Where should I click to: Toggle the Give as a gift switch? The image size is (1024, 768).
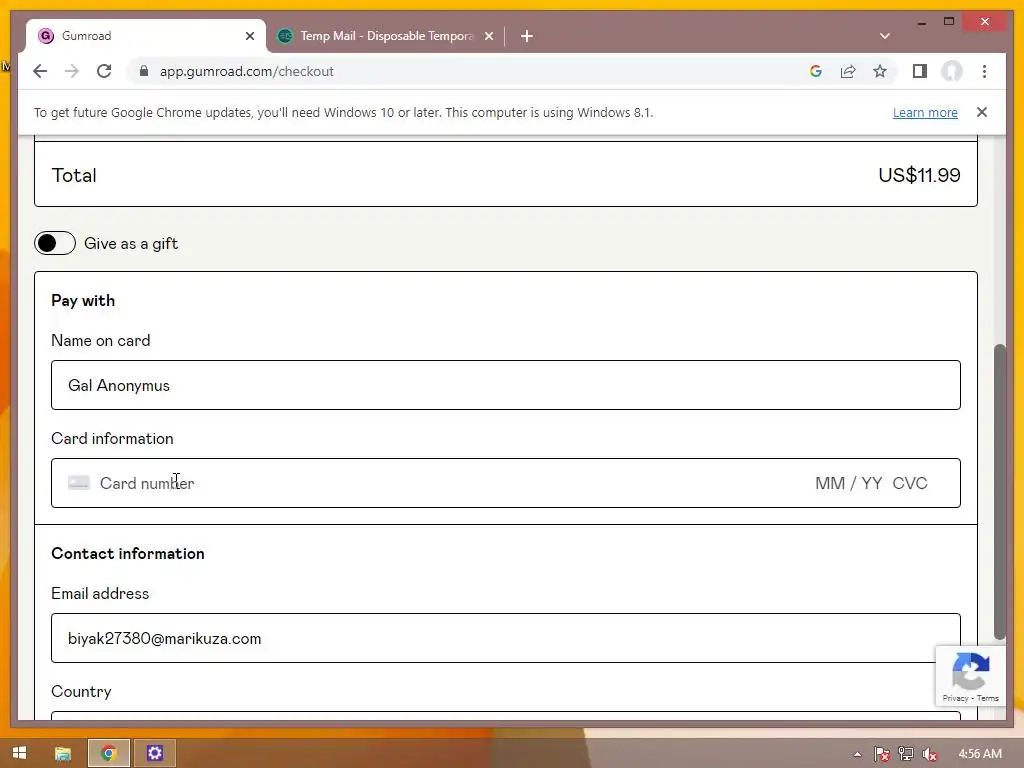[x=55, y=243]
